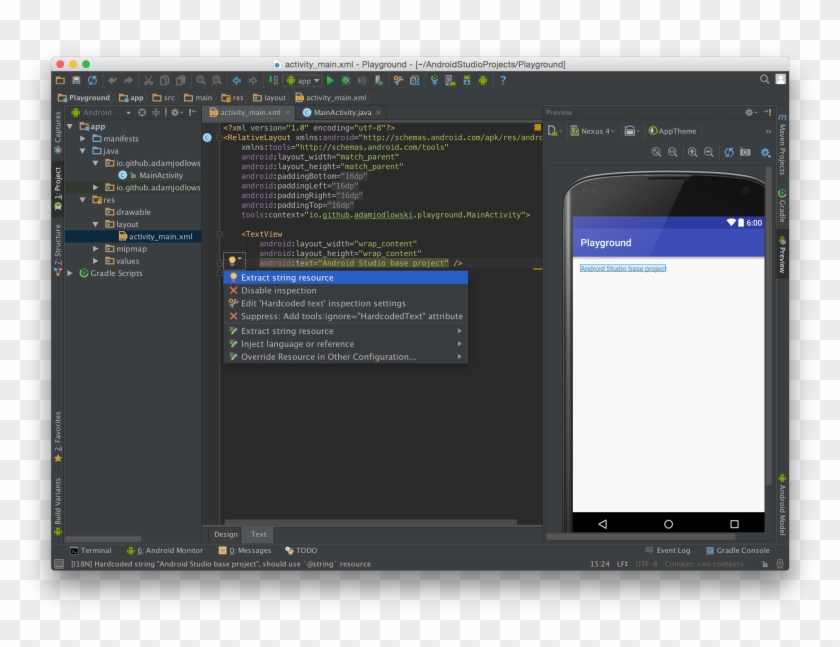Click the Paste clipboard icon
The image size is (840, 647).
pyautogui.click(x=181, y=80)
